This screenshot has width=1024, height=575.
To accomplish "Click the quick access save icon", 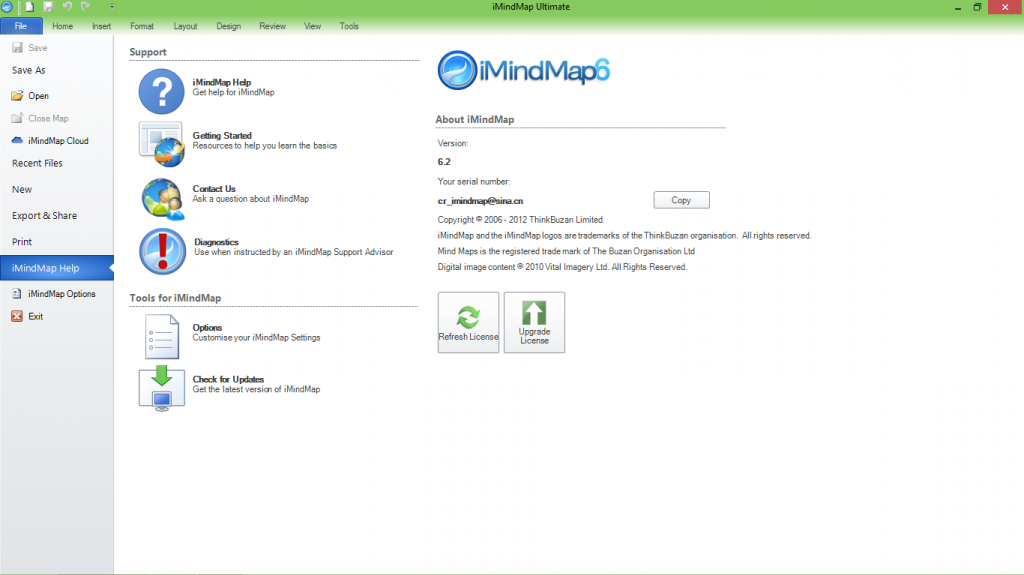I will click(48, 7).
